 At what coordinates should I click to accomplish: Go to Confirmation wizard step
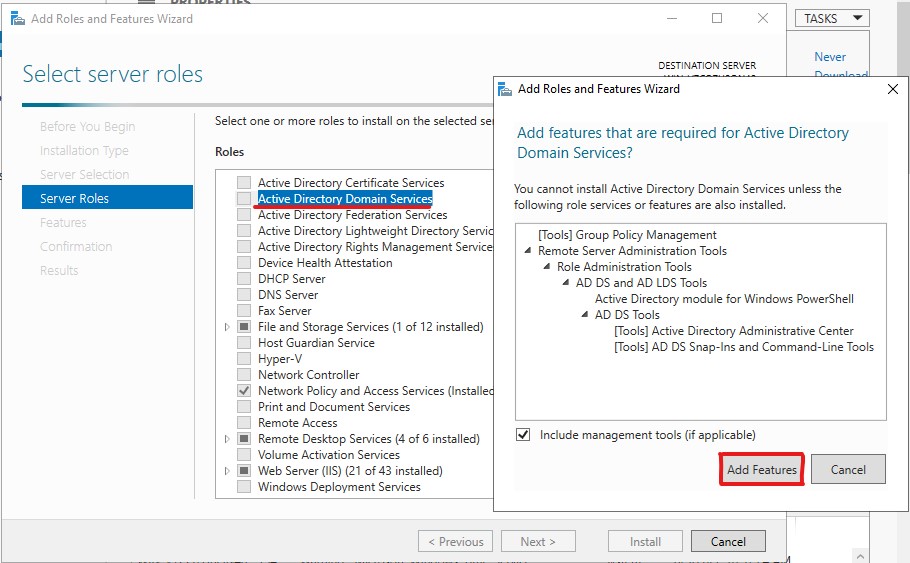(x=75, y=246)
